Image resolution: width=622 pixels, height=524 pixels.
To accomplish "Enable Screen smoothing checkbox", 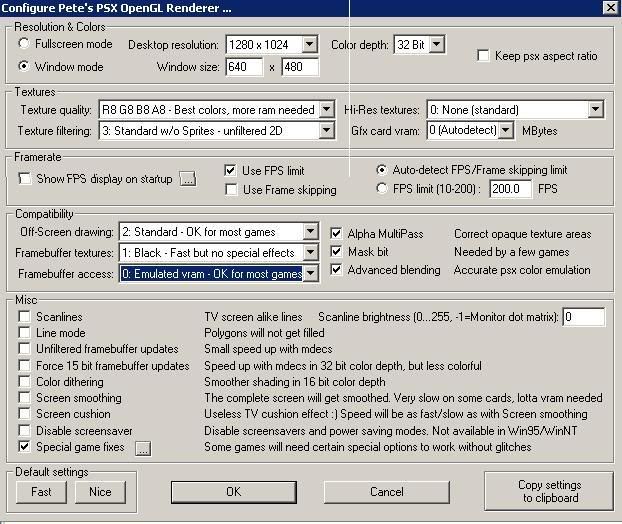I will click(x=24, y=397).
